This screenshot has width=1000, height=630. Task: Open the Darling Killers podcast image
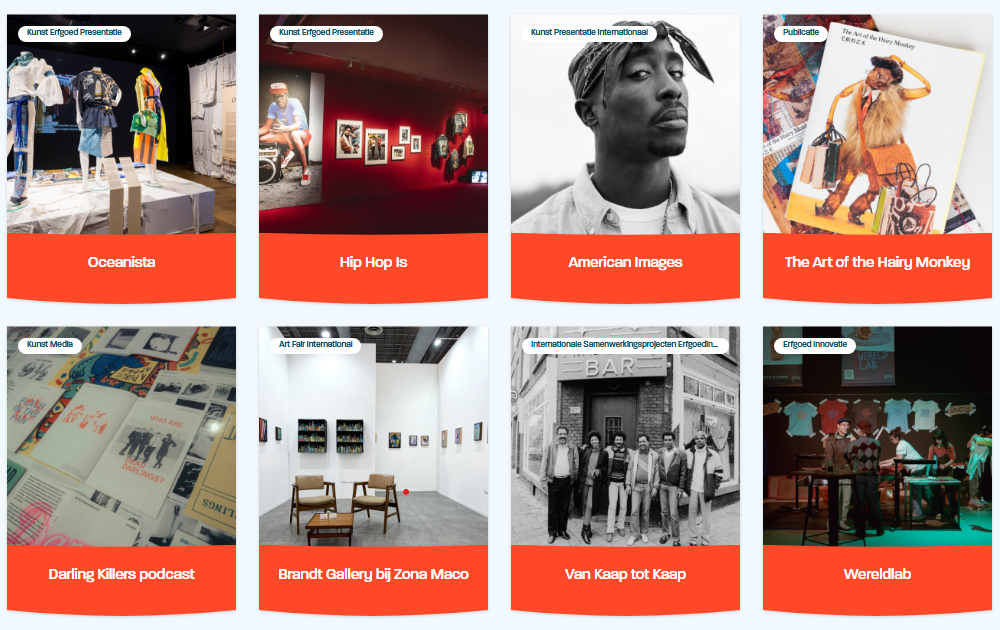[121, 436]
